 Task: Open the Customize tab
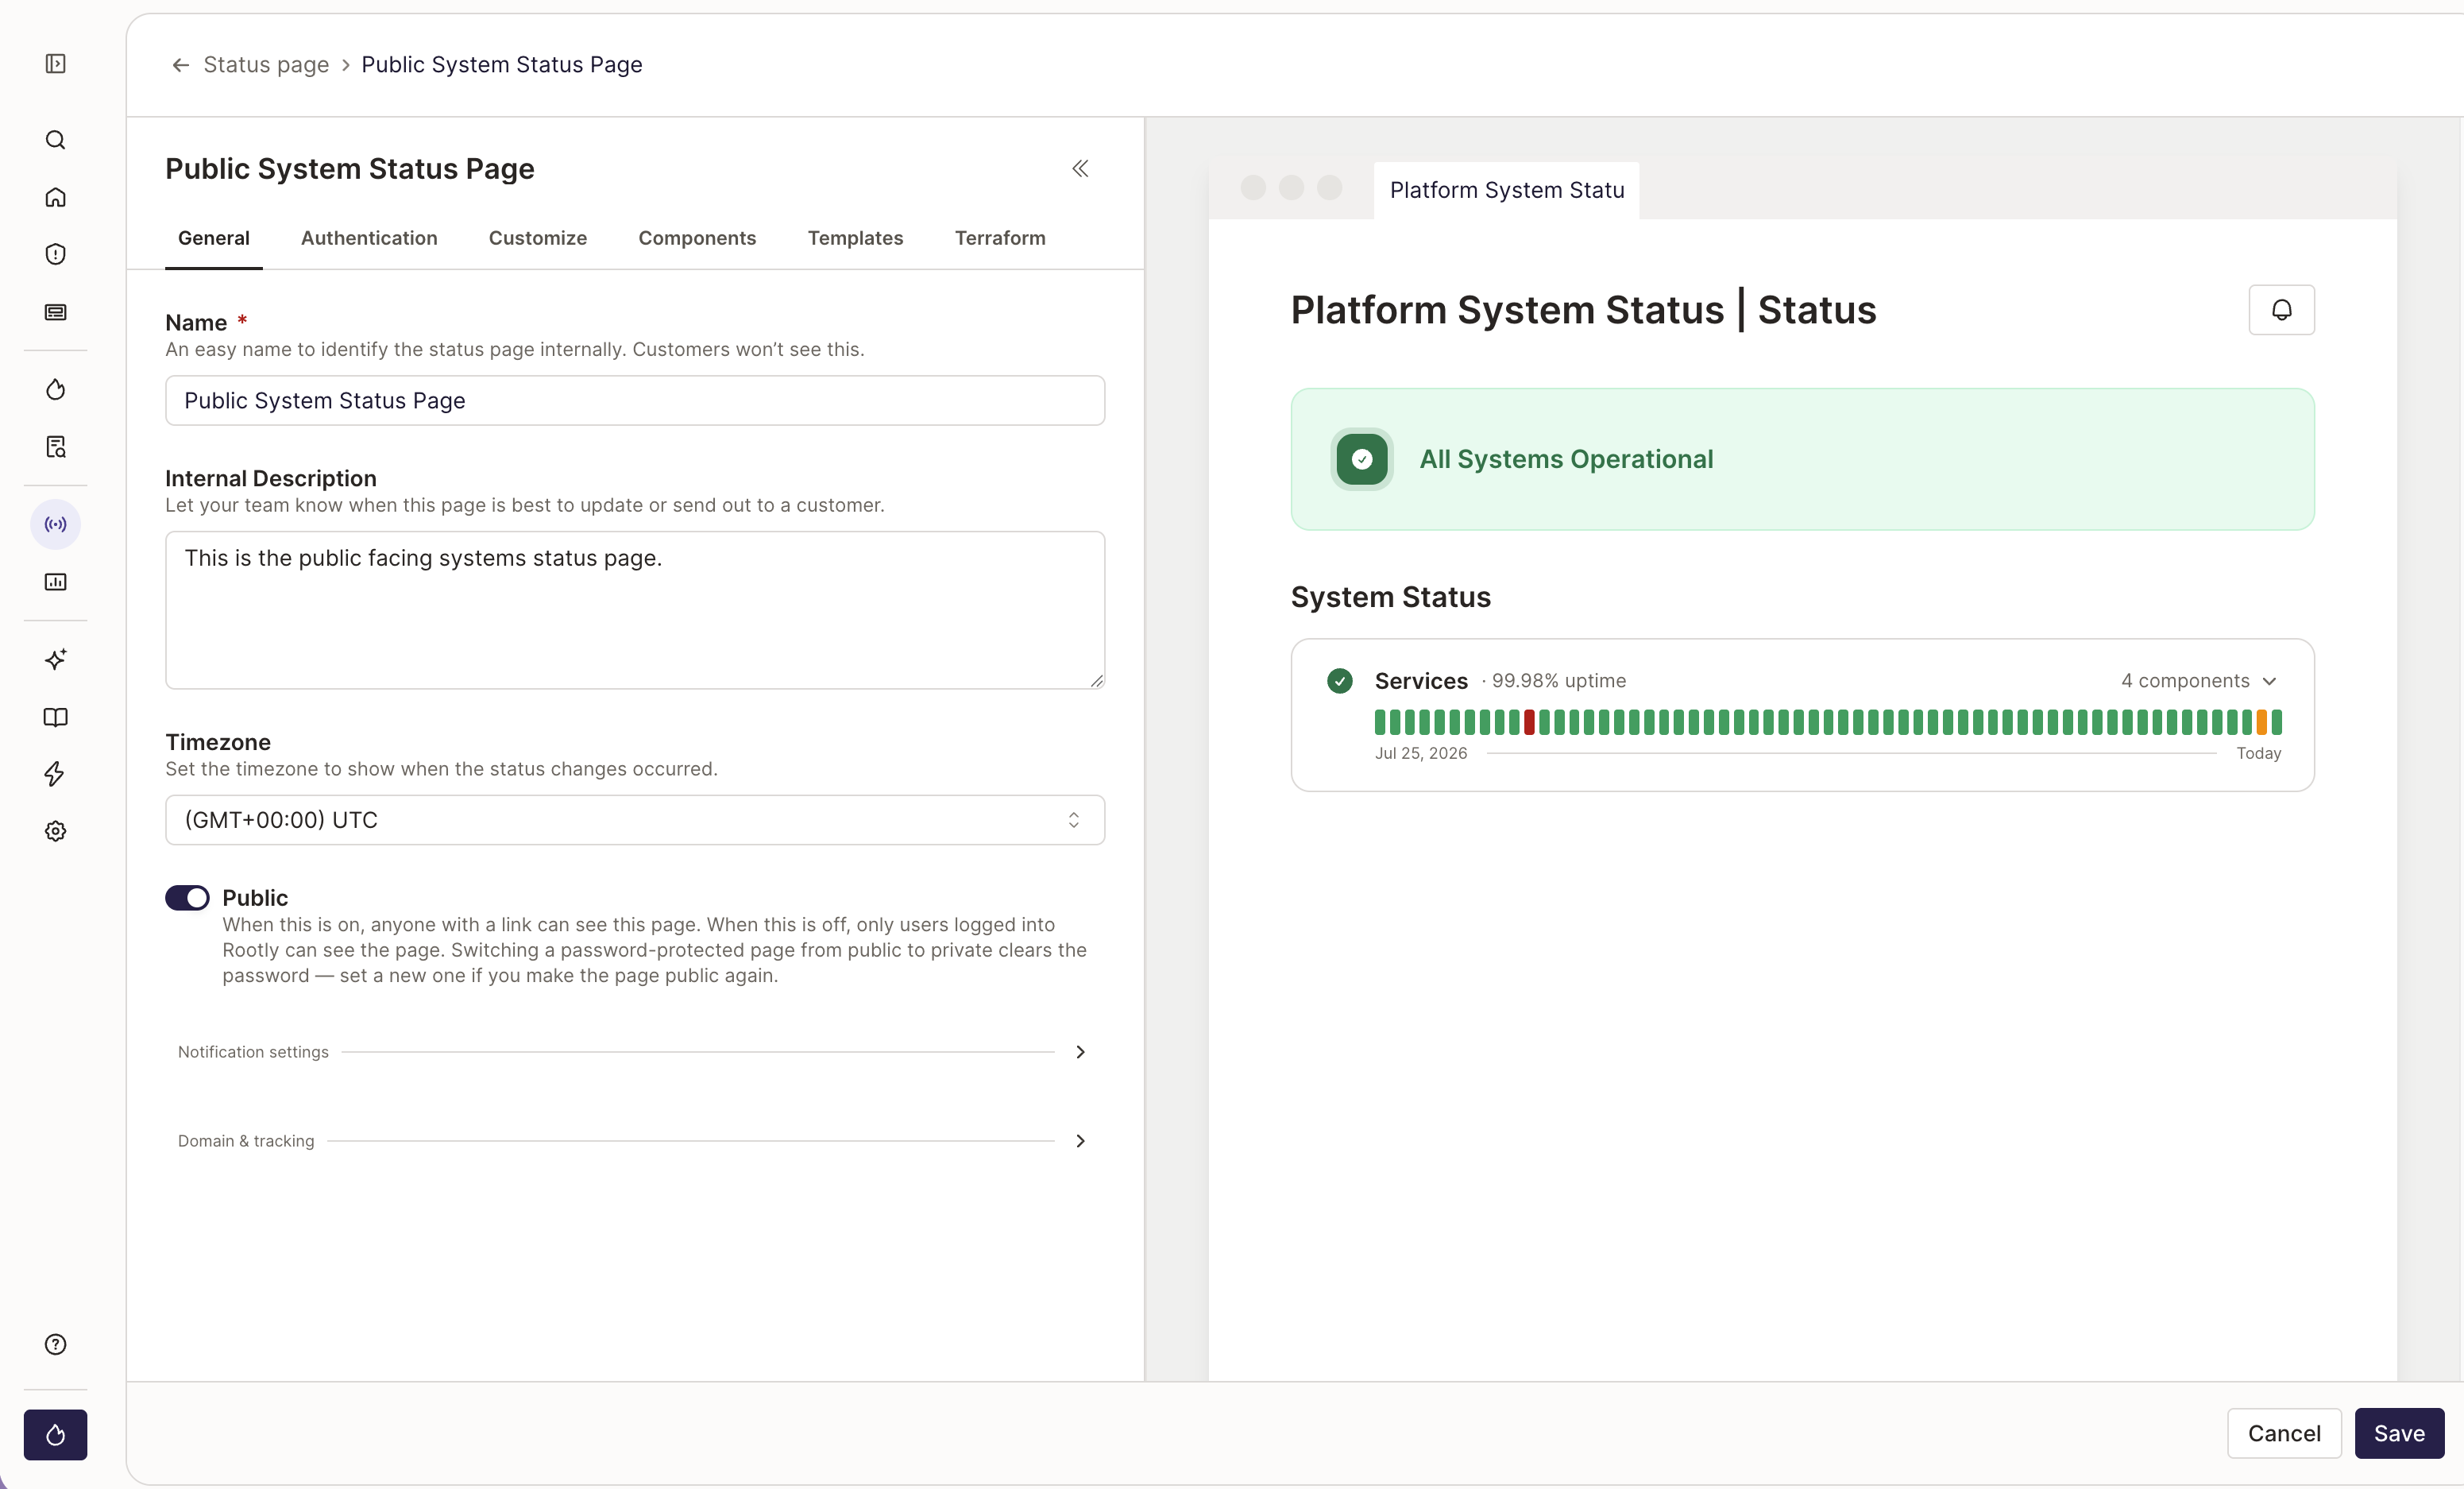(538, 238)
